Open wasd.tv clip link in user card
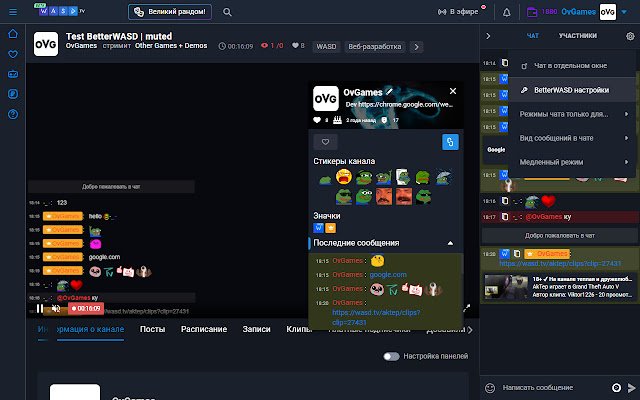Image resolution: width=640 pixels, height=400 pixels. click(376, 317)
